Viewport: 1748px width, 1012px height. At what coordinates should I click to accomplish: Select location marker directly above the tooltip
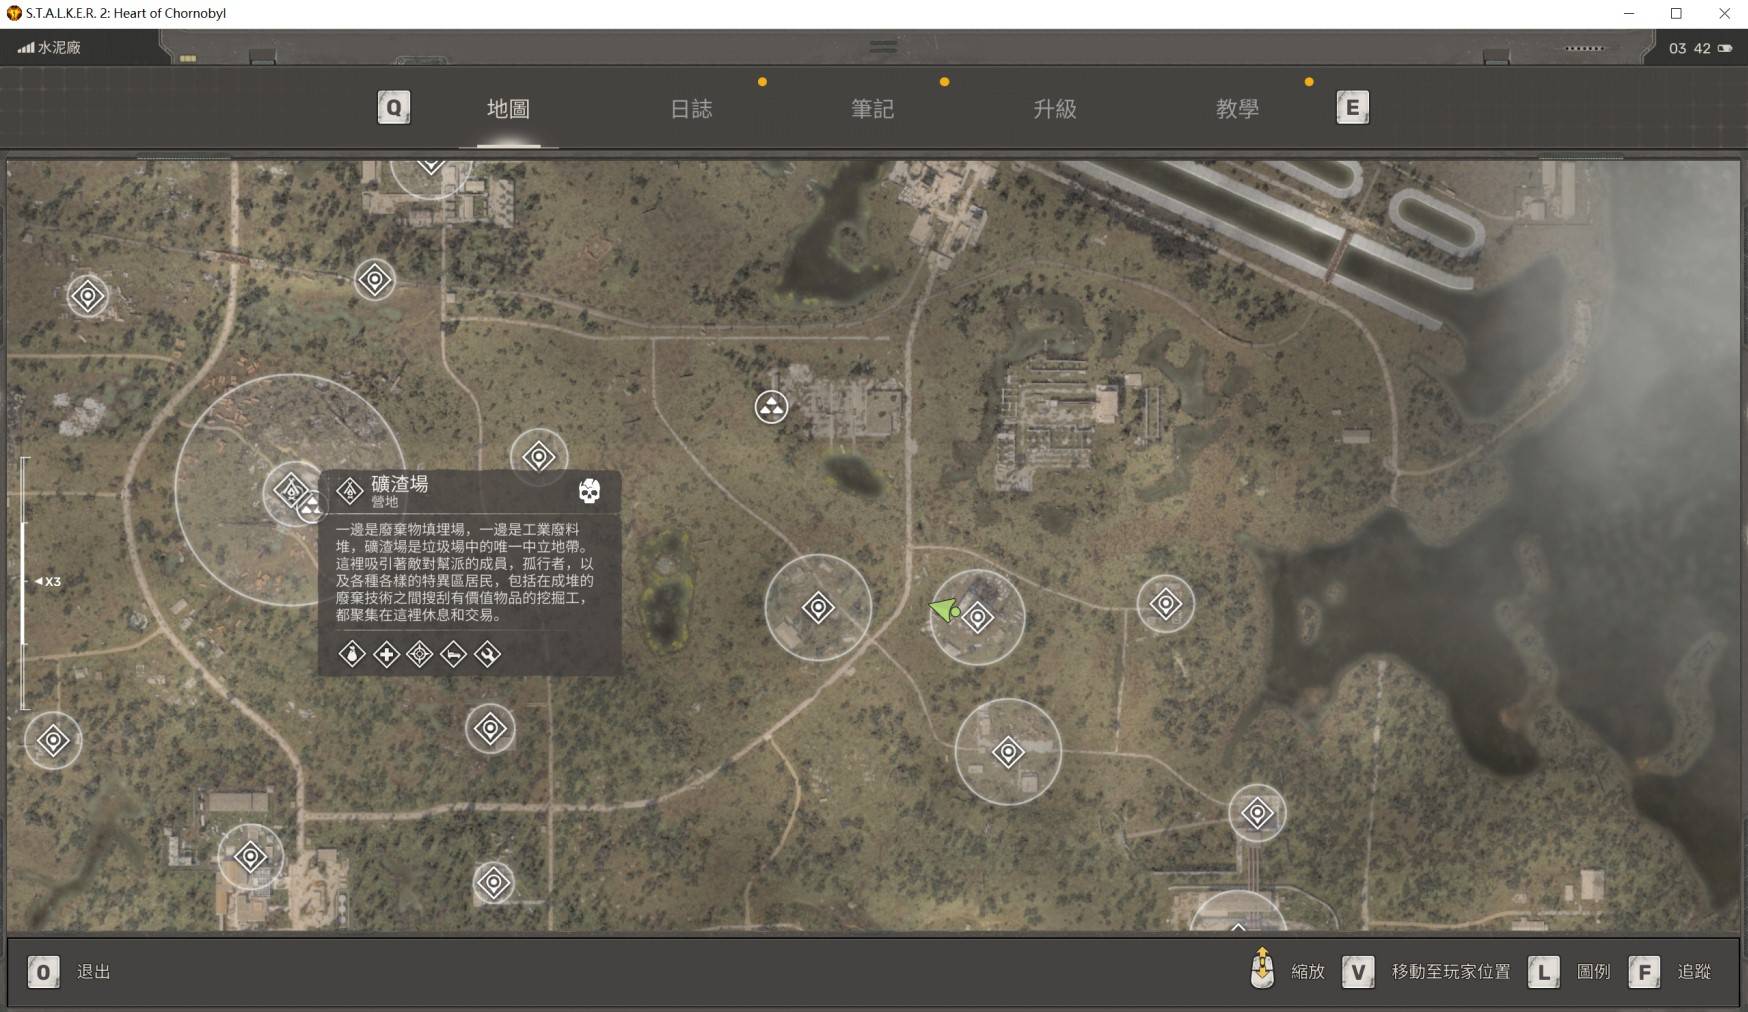click(539, 457)
